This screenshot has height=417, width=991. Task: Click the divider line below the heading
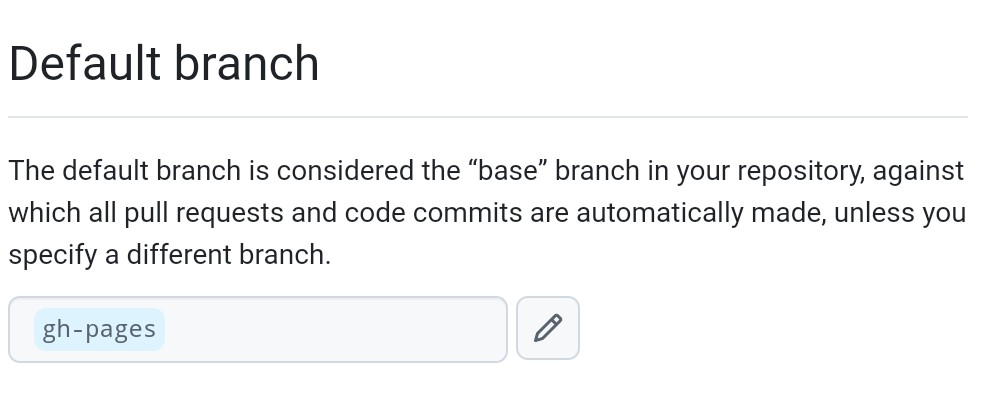[488, 117]
